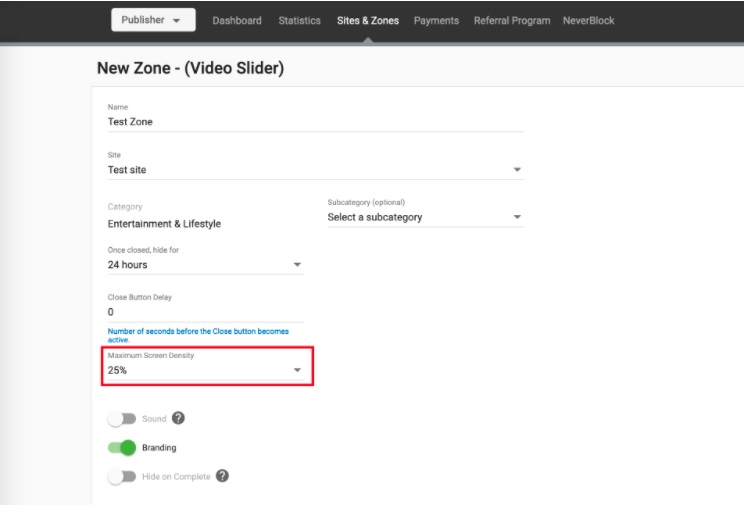Disable the Branding toggle
Viewport: 744px width, 517px height.
(x=121, y=447)
